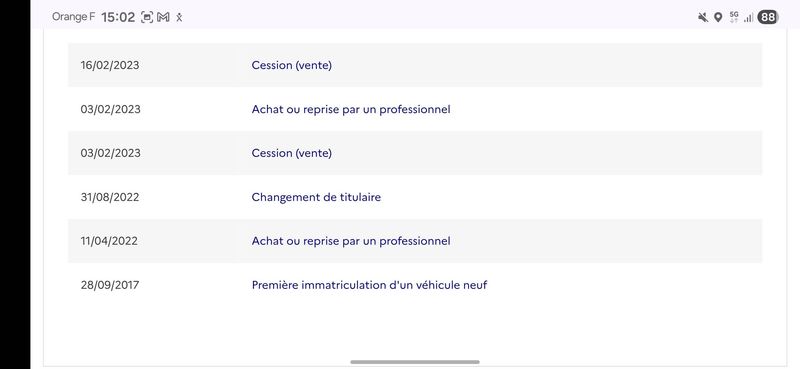800x369 pixels.
Task: Tap the screen capture icon in status bar
Action: pyautogui.click(x=147, y=17)
